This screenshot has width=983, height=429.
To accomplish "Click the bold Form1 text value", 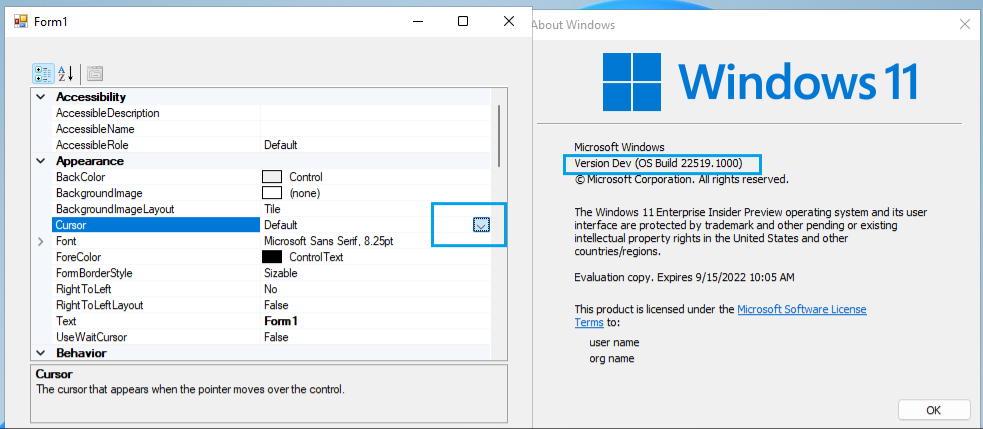I will point(281,321).
